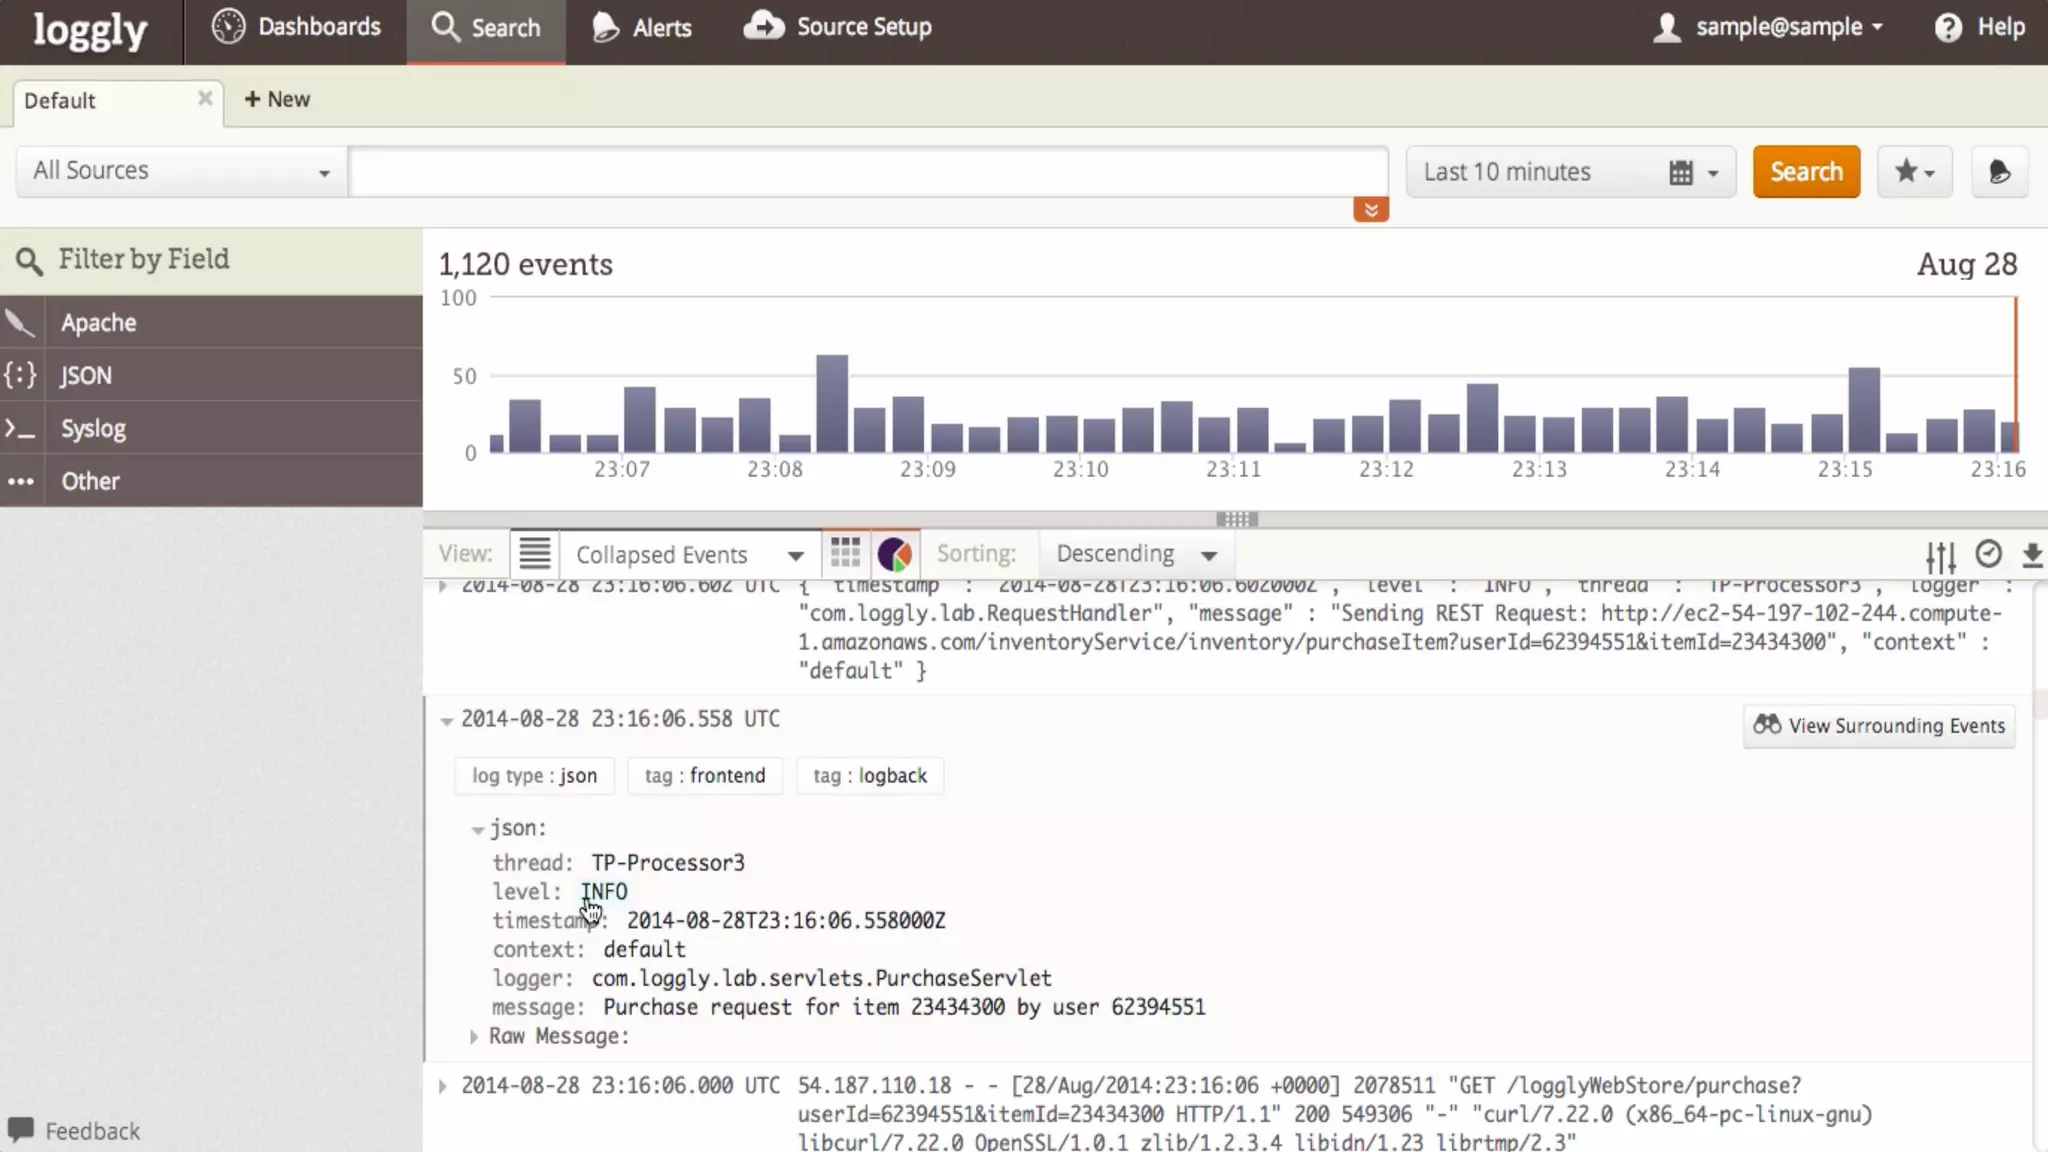Open a New search tab
The image size is (2048, 1152).
(277, 99)
